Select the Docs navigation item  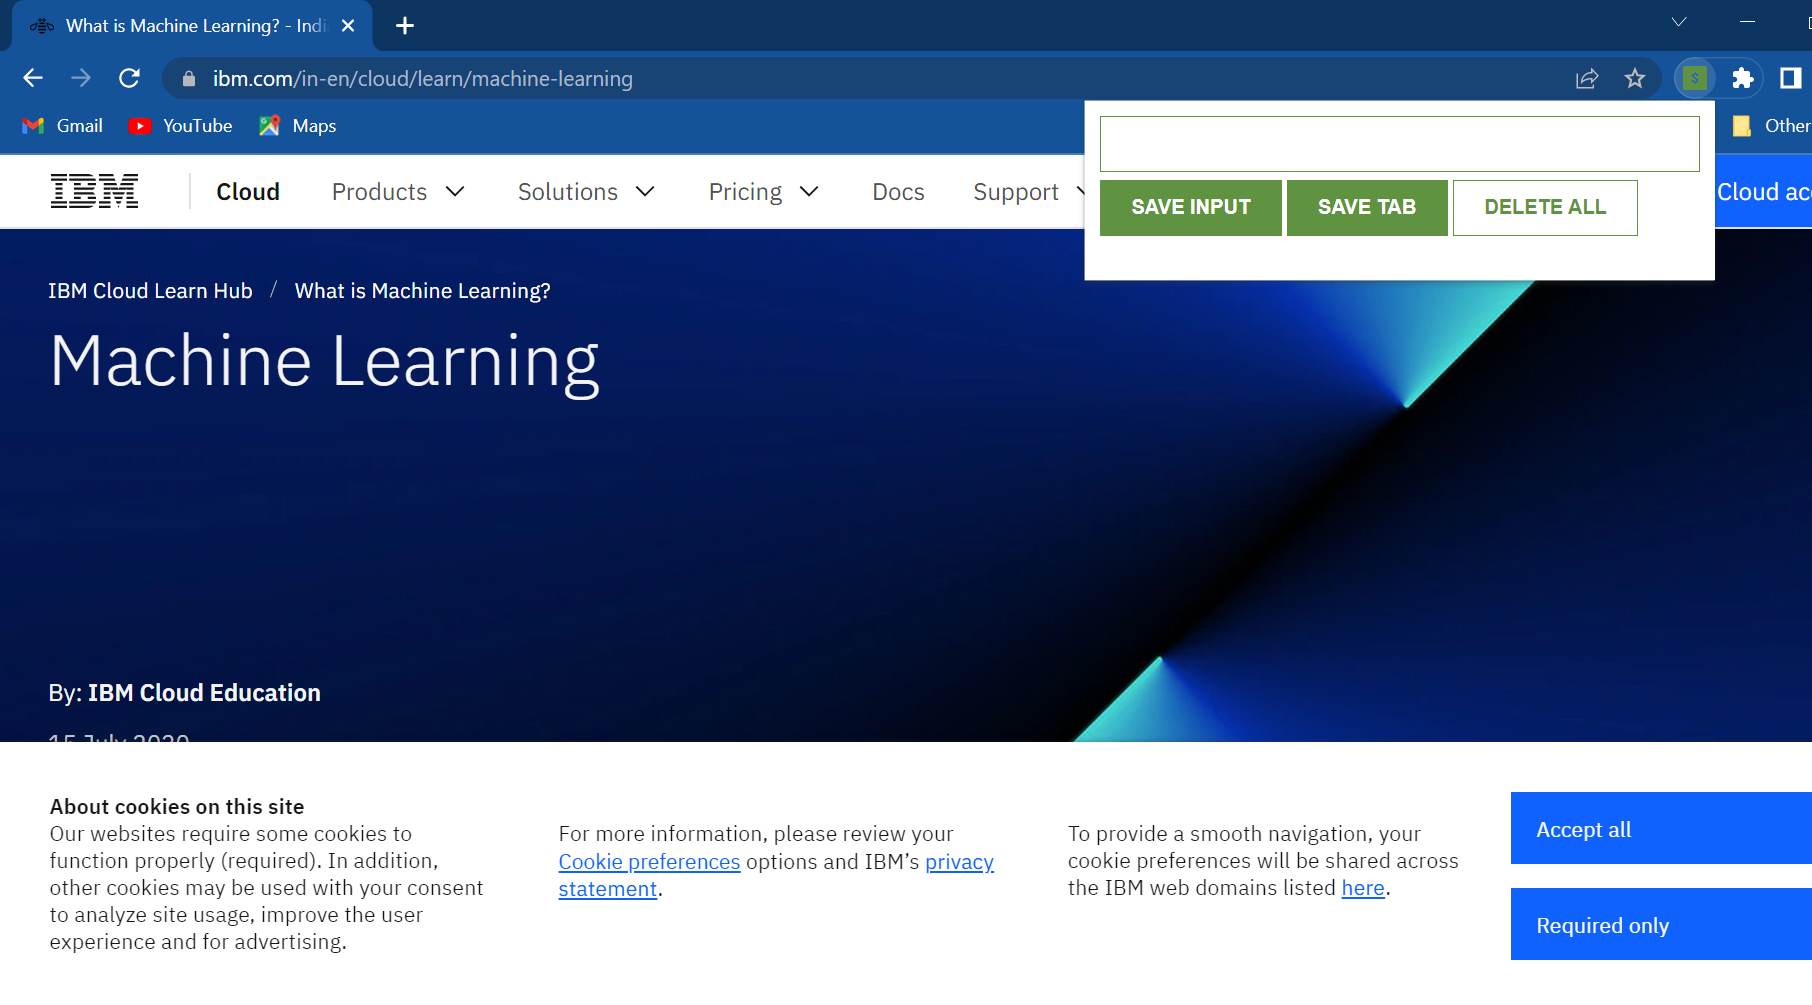click(897, 191)
